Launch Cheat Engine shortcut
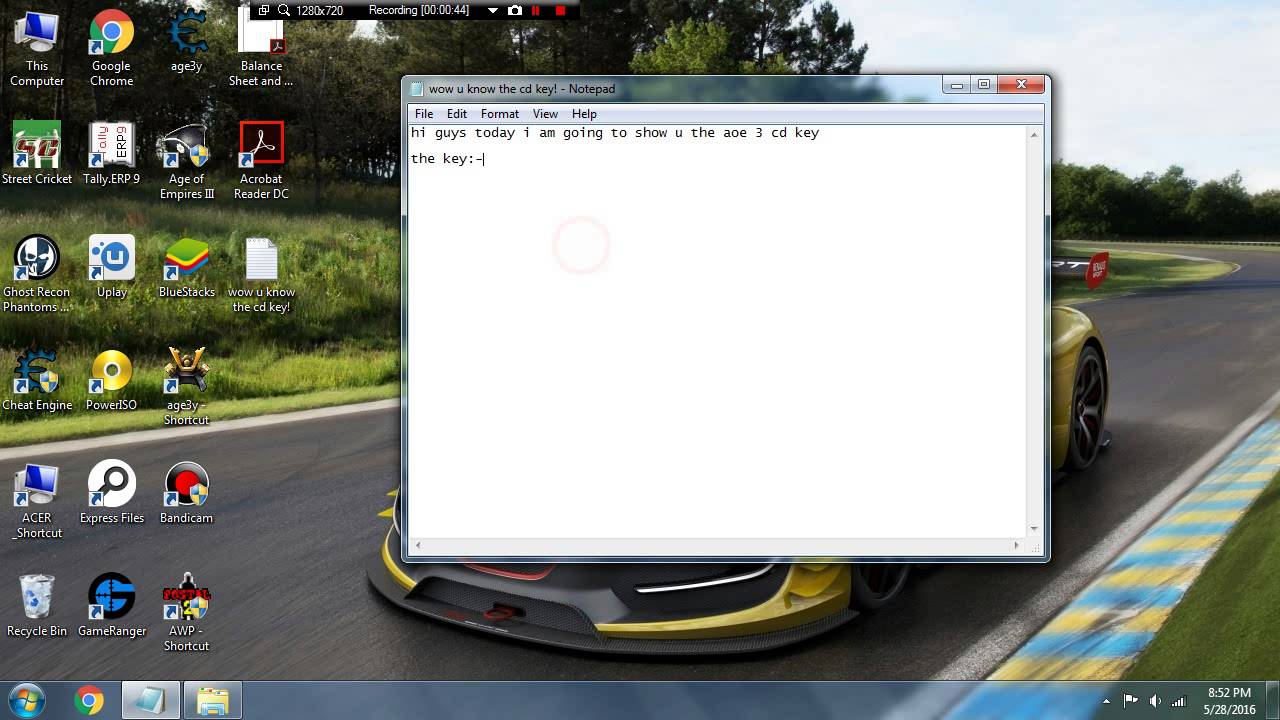1280x720 pixels. (37, 380)
